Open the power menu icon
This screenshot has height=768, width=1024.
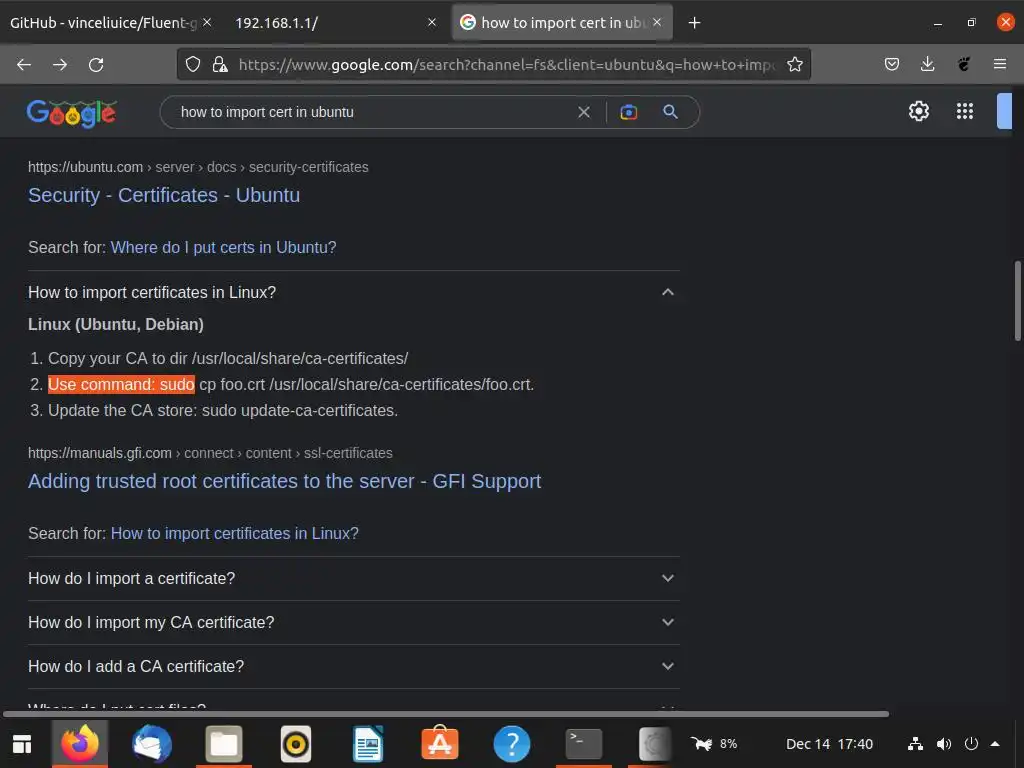coord(971,743)
